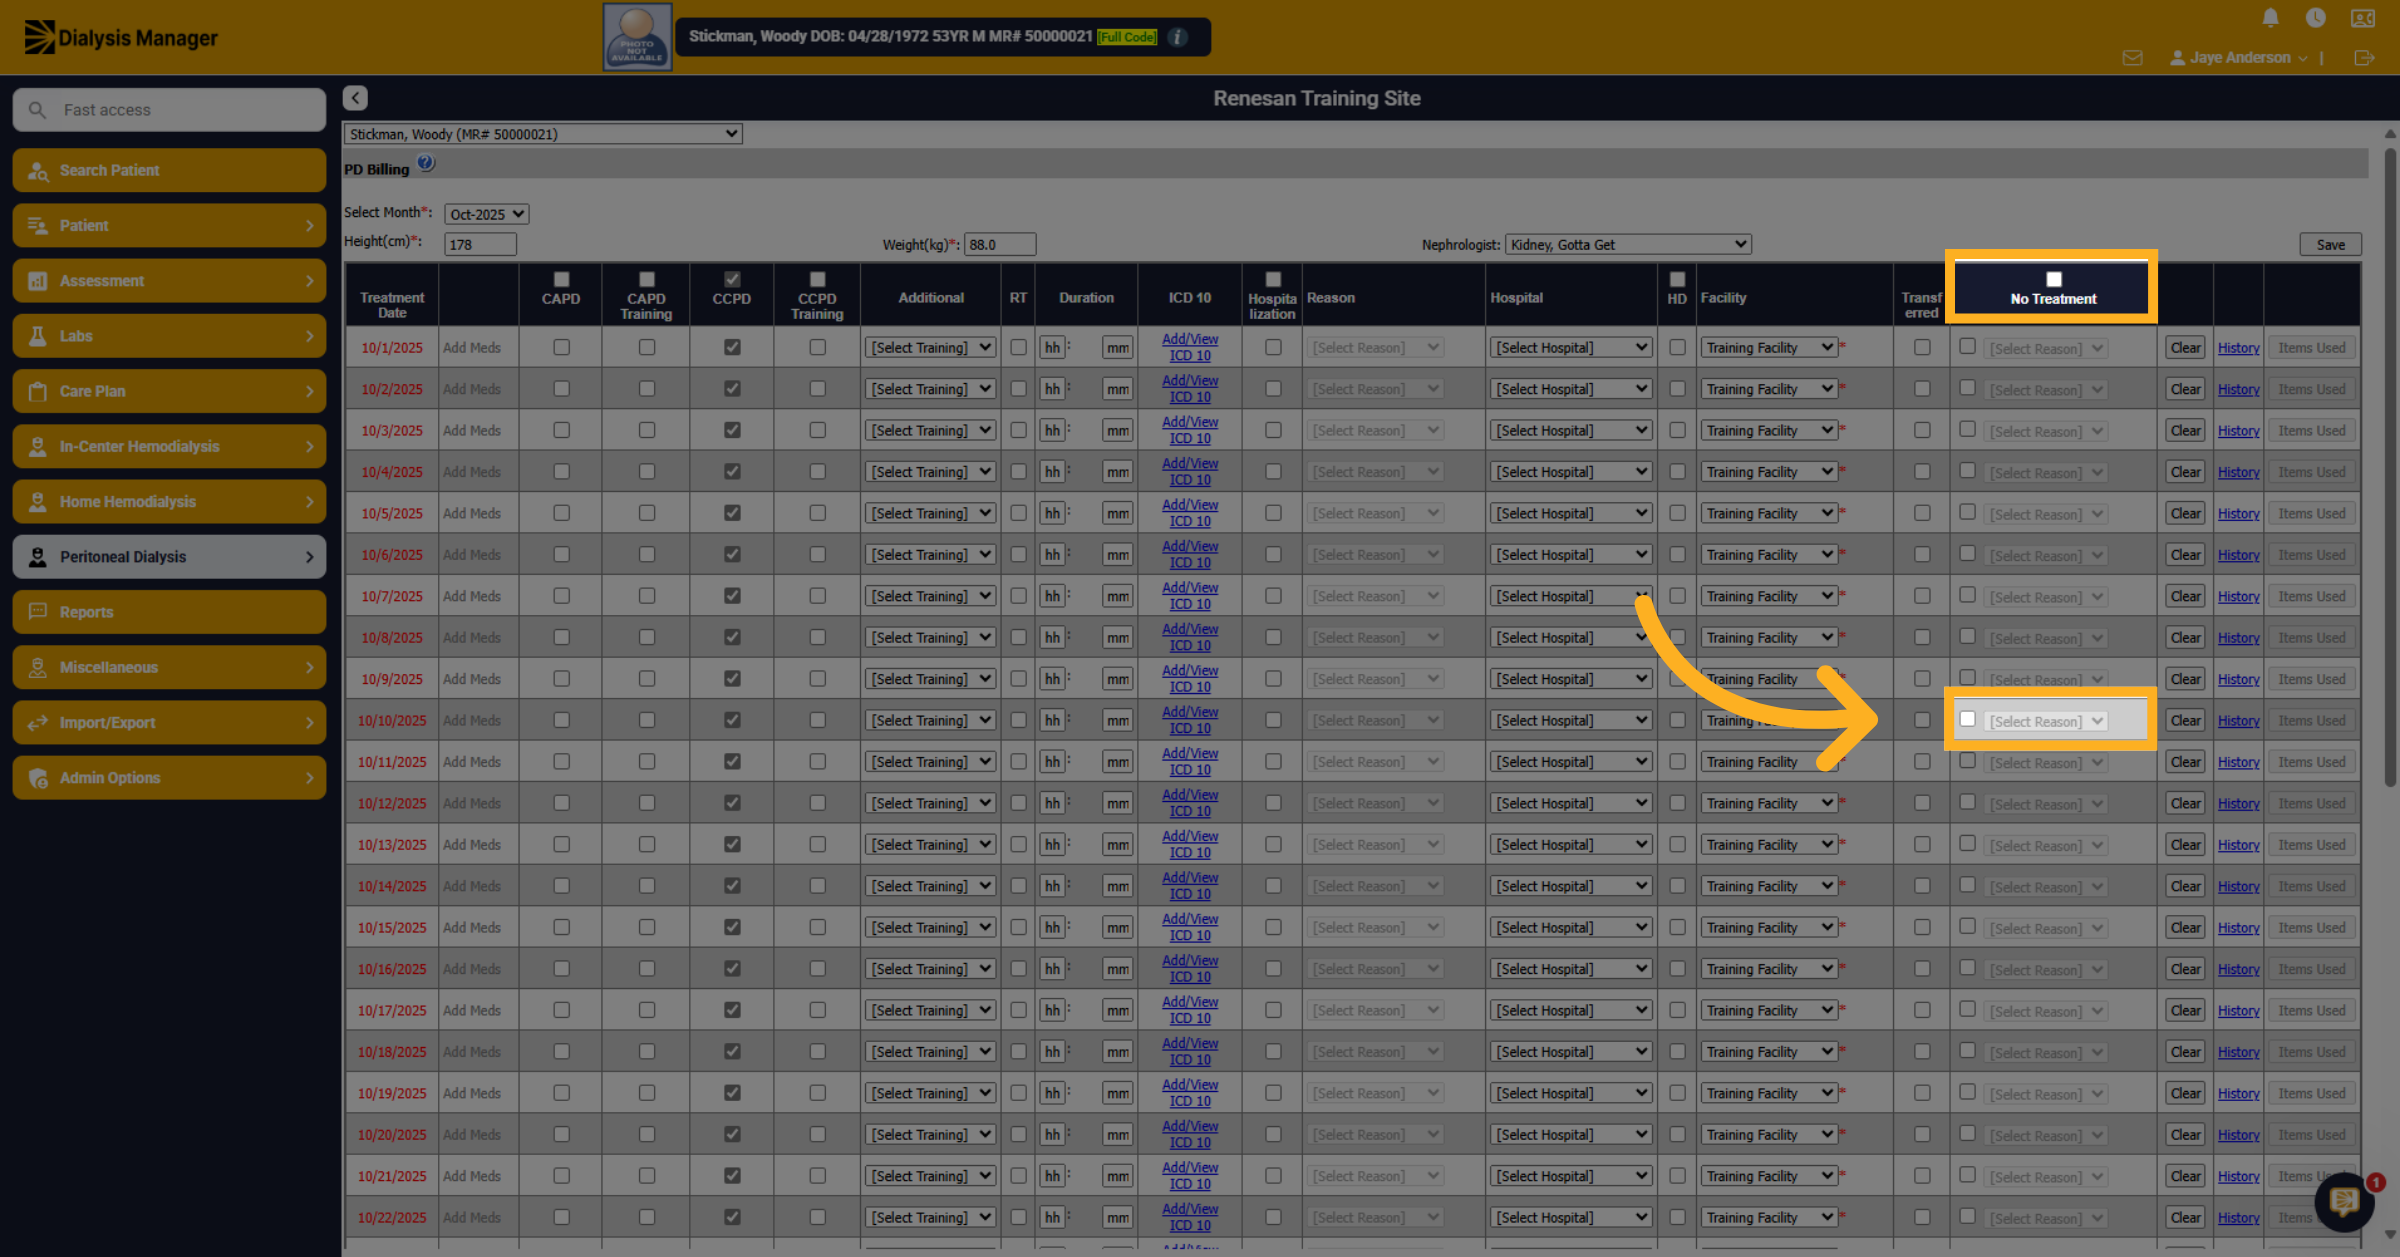
Task: Check the No Treatment header checkbox
Action: [x=2054, y=279]
